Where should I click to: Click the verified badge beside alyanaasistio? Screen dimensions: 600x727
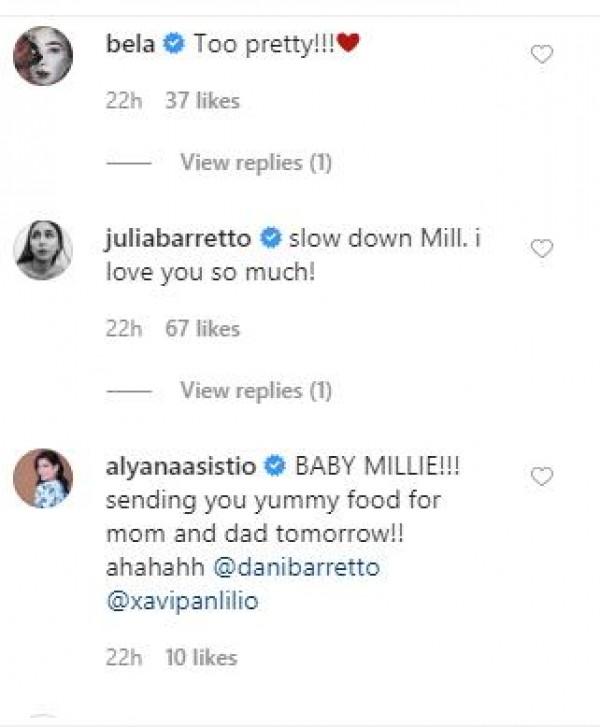(275, 467)
